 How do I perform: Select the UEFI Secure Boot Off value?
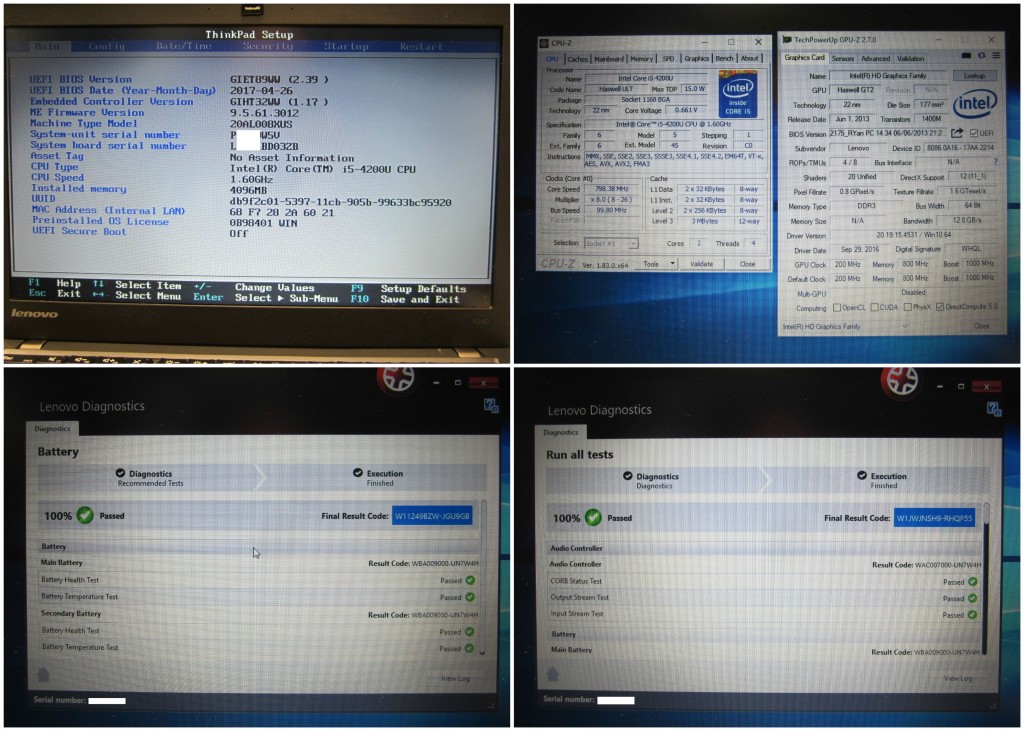(x=238, y=233)
